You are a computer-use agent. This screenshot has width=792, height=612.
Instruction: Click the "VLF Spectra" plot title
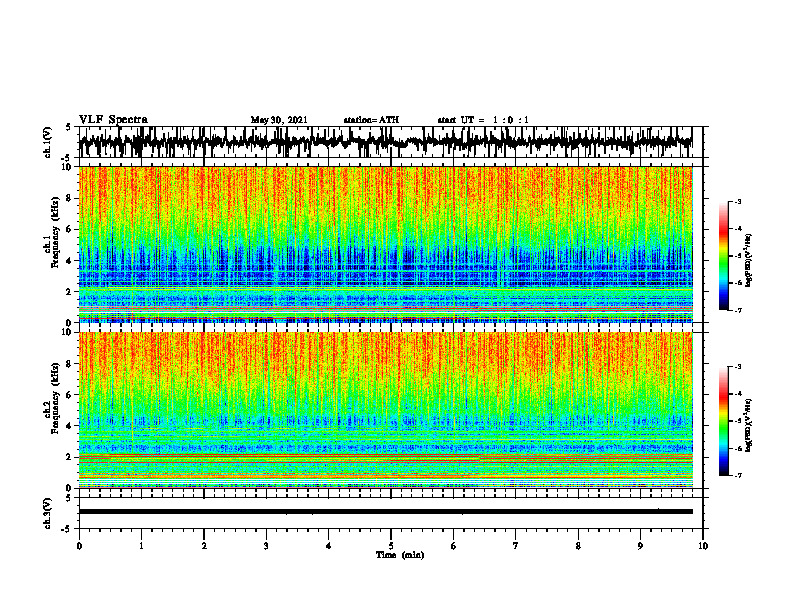[x=113, y=120]
